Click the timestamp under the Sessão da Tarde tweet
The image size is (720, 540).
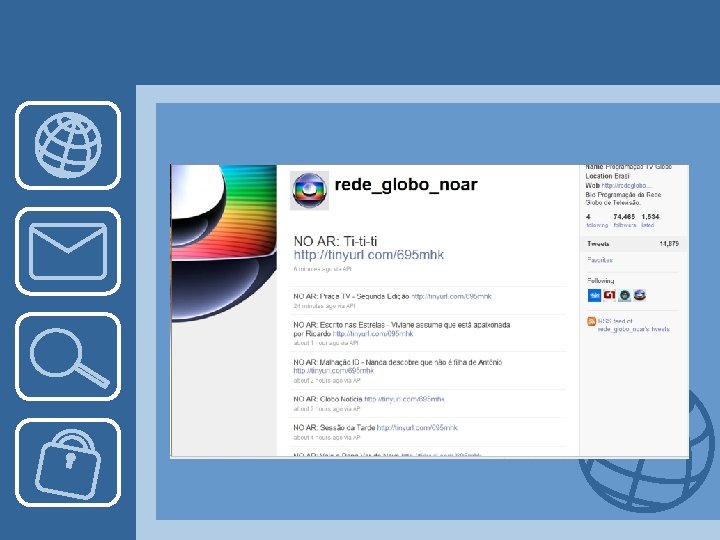(327, 438)
